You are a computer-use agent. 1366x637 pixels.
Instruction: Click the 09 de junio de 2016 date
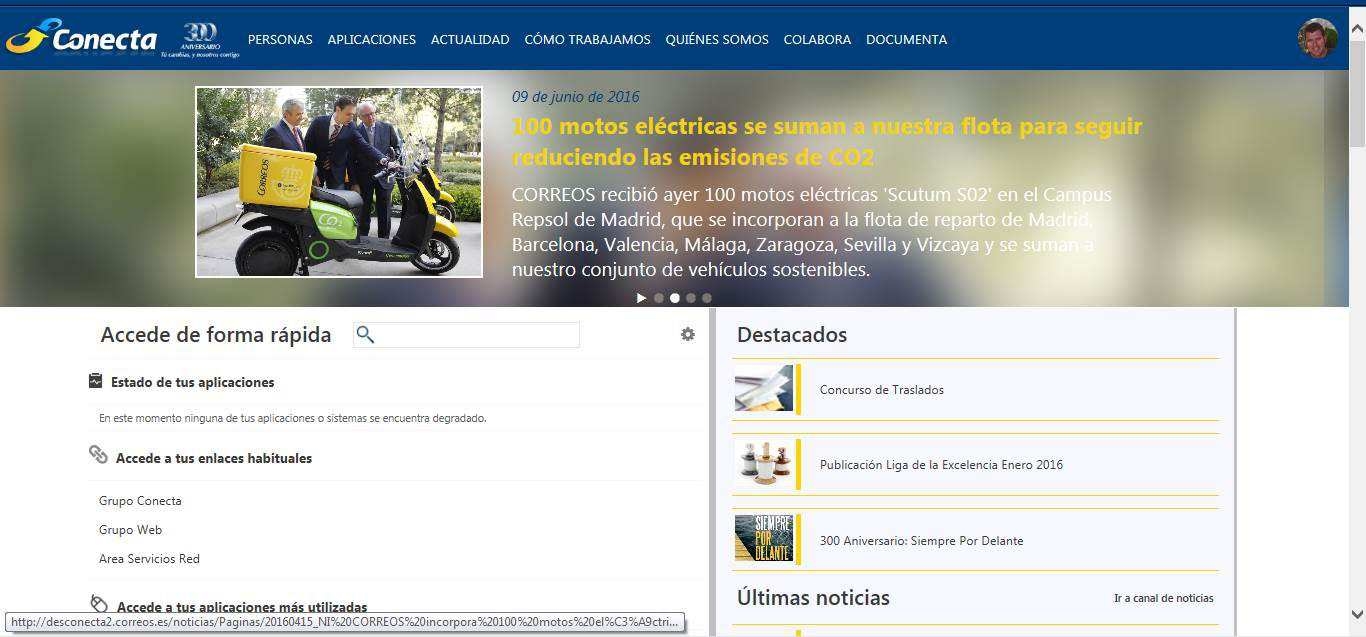tap(575, 97)
